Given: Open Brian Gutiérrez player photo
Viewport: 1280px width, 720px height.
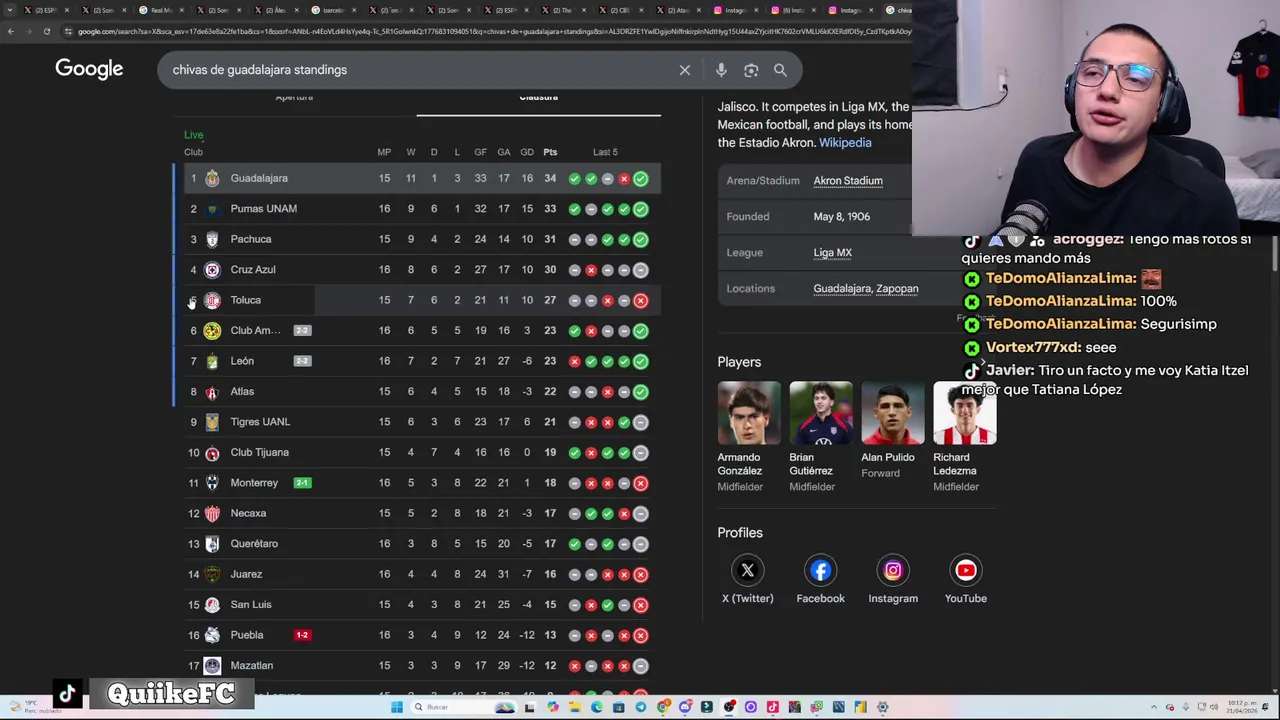Looking at the screenshot, I should click(x=821, y=413).
